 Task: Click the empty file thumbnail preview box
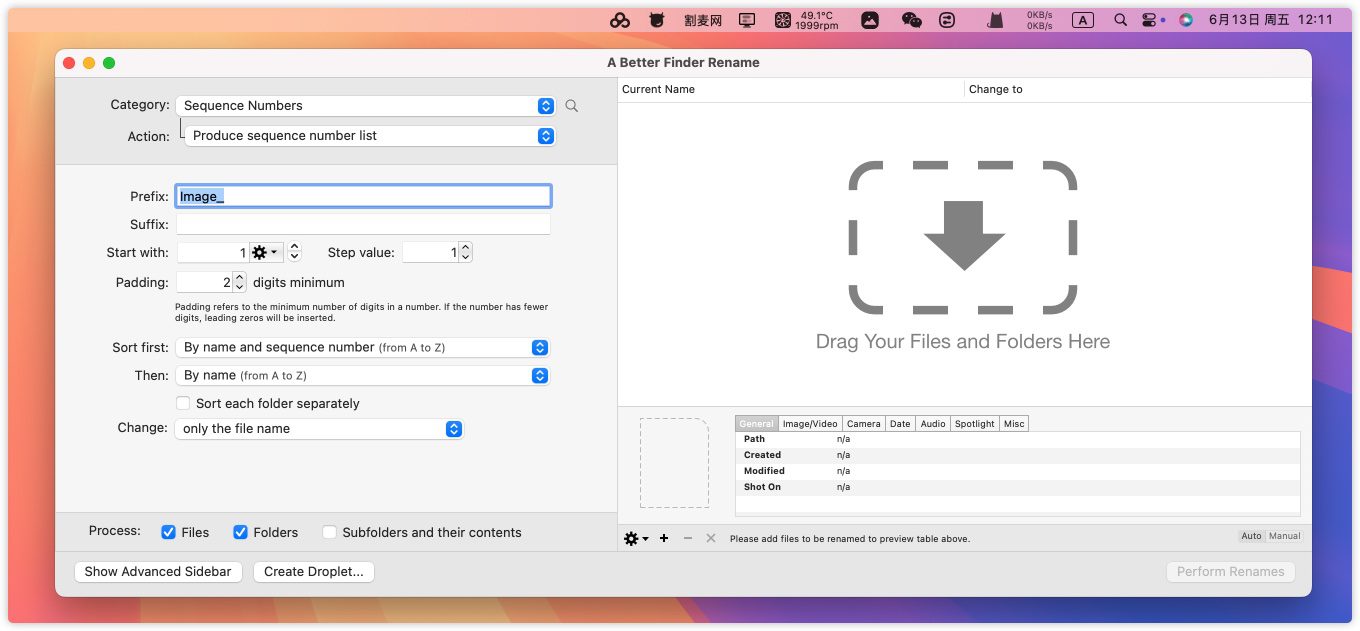point(674,463)
